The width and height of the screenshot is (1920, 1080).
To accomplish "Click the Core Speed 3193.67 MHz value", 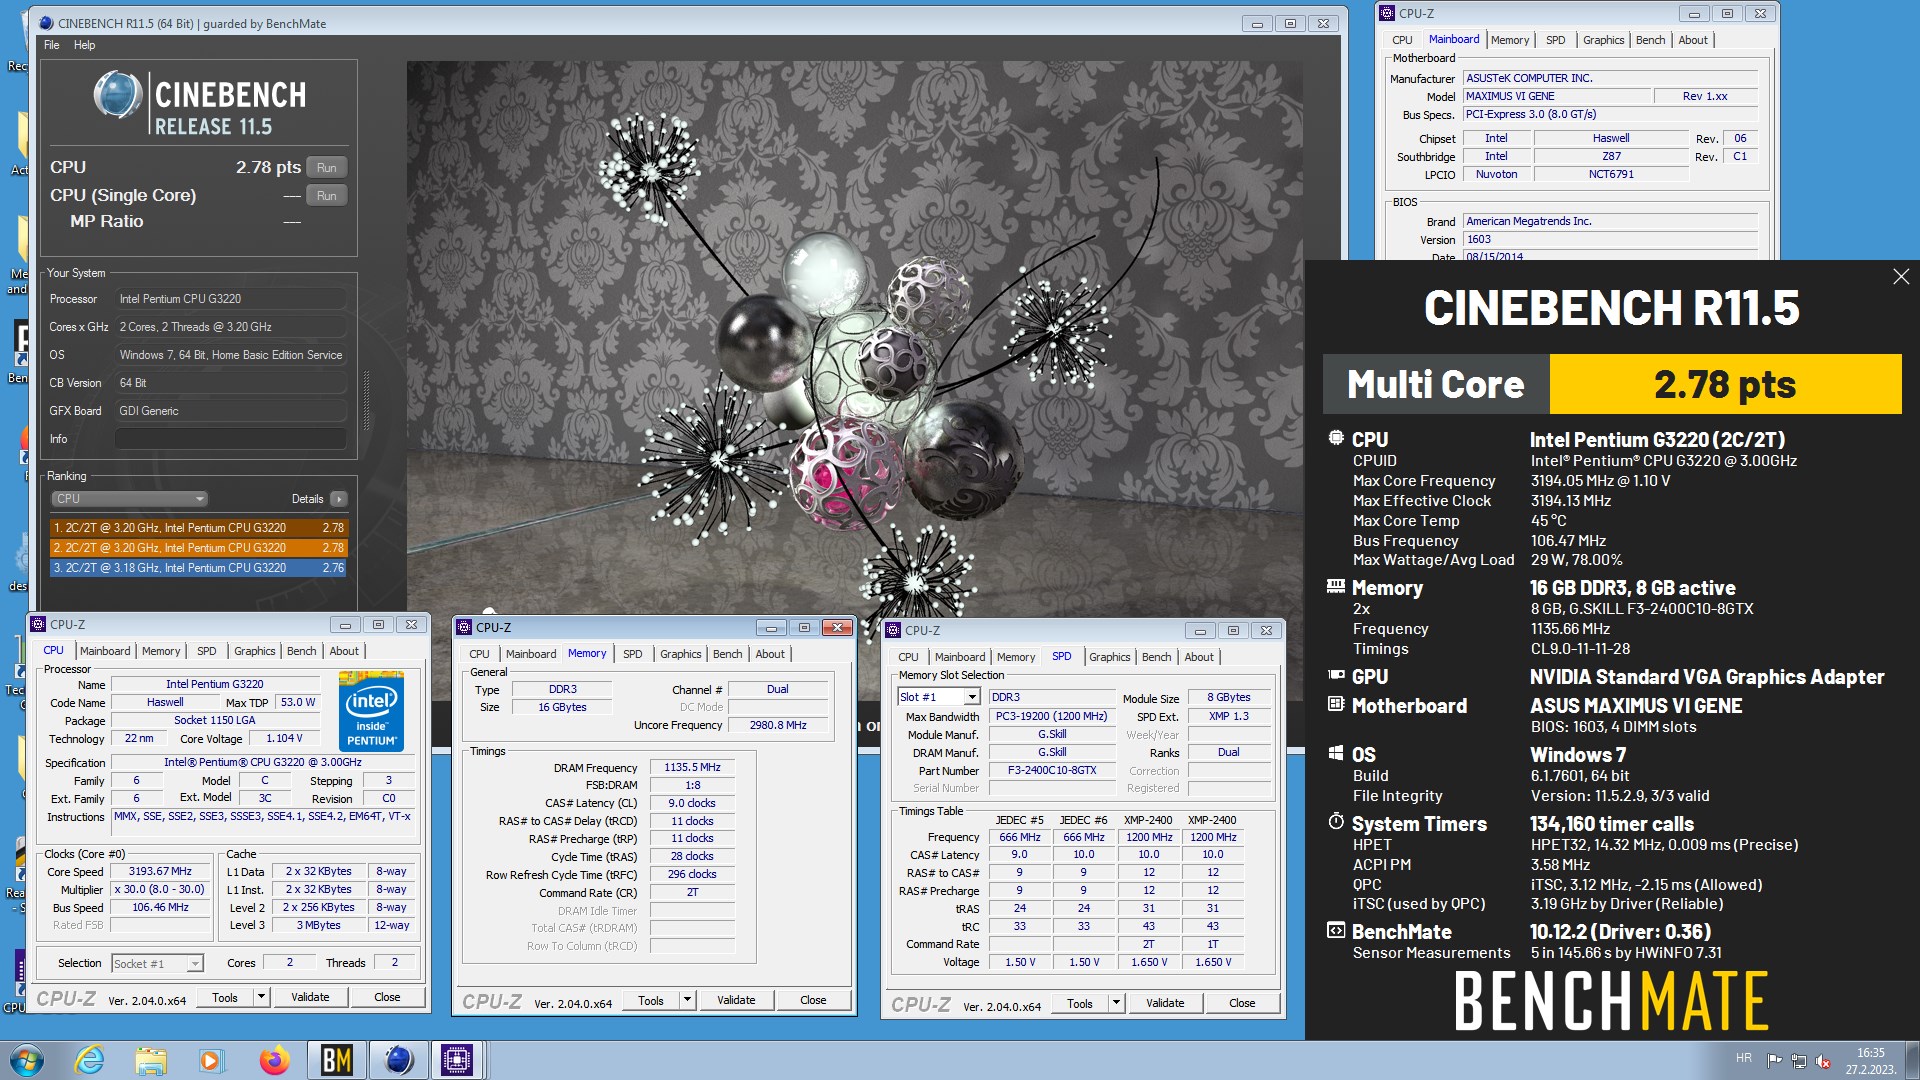I will (x=160, y=872).
